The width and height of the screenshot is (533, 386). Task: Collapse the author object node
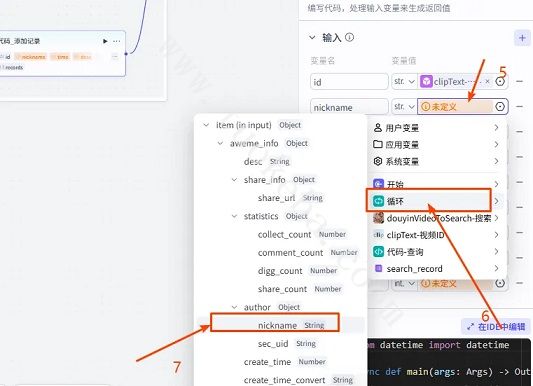(x=234, y=307)
